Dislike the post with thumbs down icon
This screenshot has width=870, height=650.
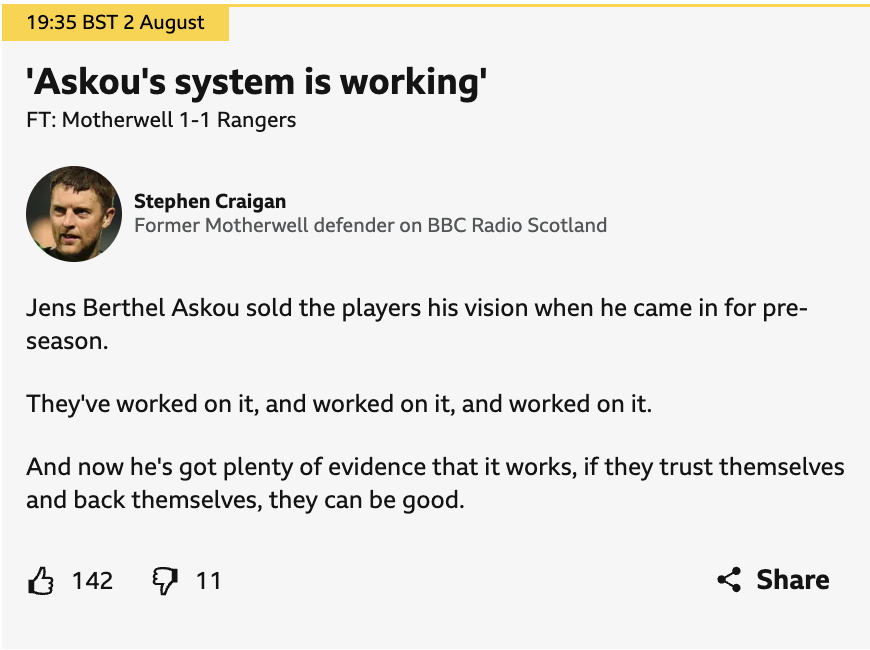tap(163, 580)
